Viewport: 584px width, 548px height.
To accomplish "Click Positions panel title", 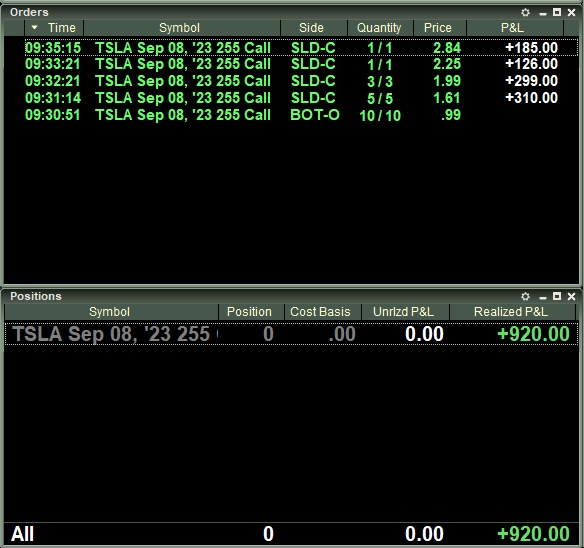I will coord(36,296).
